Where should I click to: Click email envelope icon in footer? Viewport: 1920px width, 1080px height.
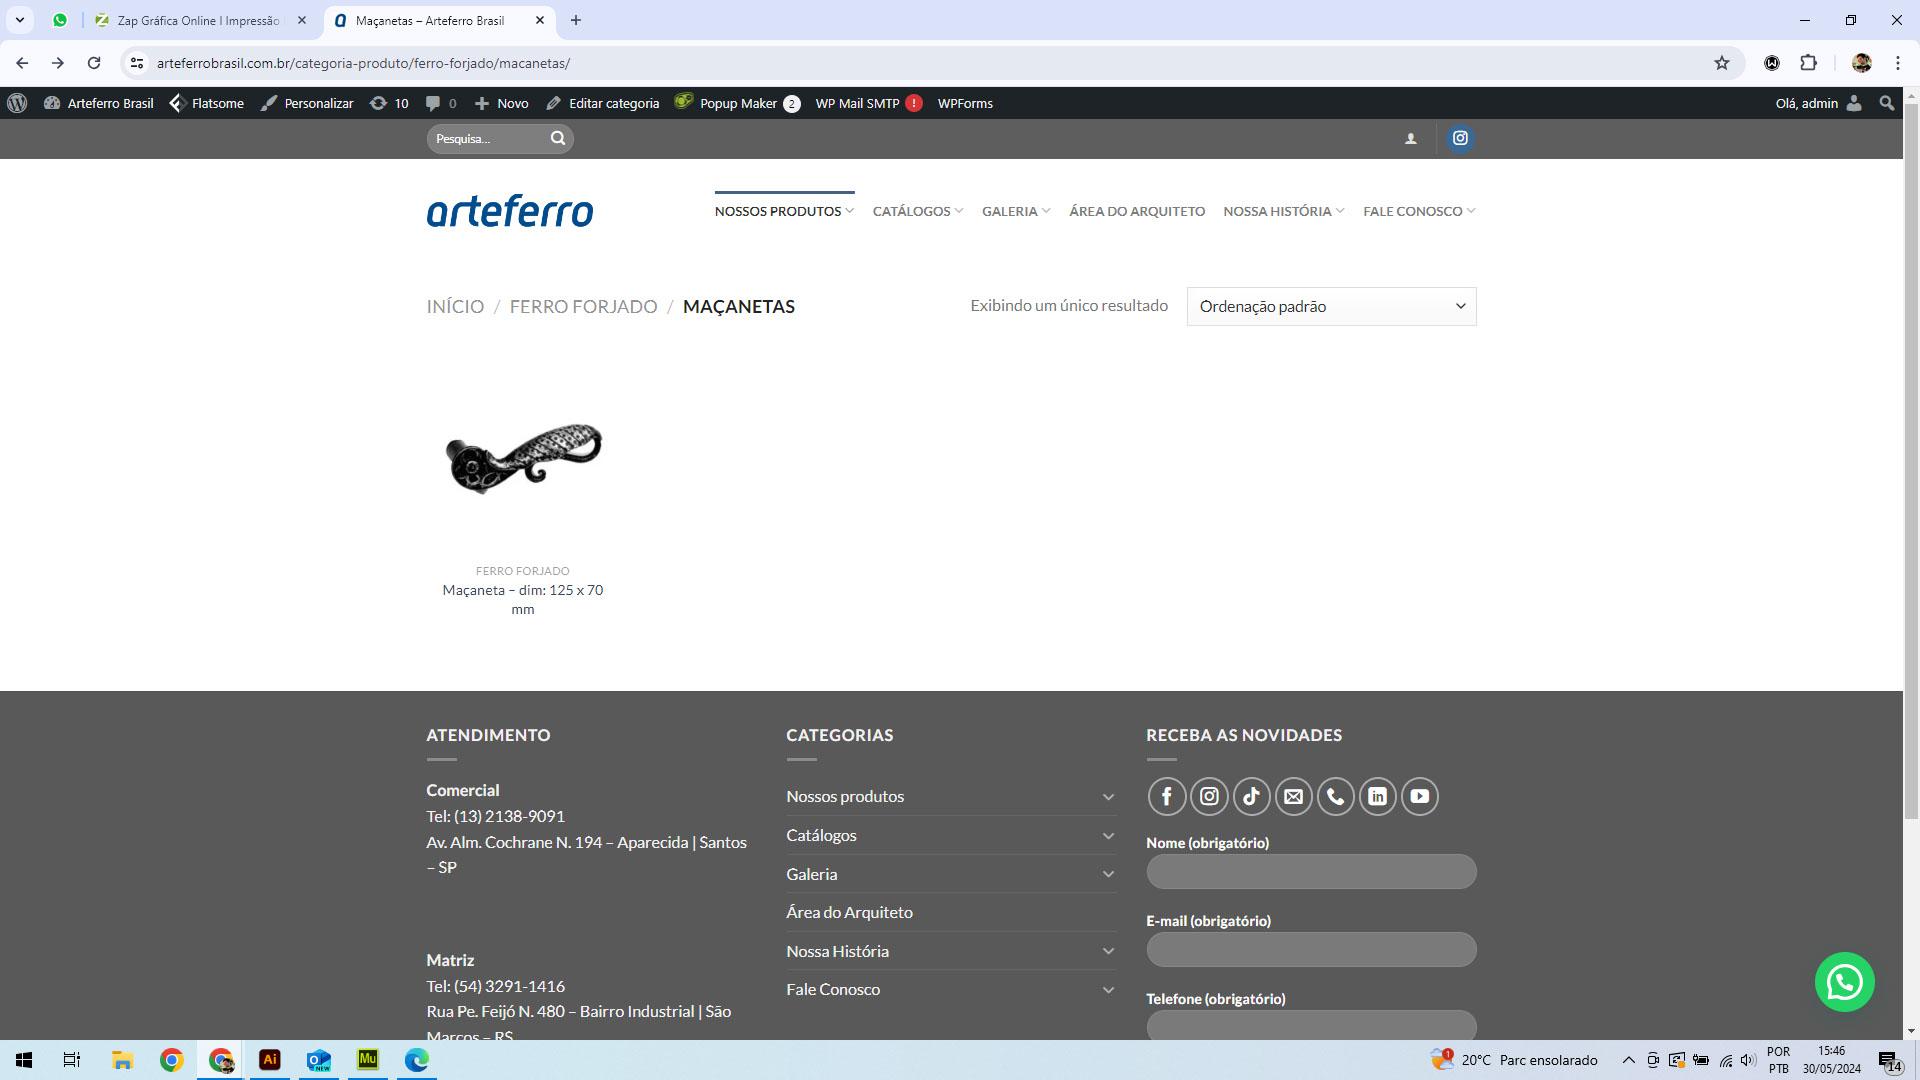pos(1293,797)
